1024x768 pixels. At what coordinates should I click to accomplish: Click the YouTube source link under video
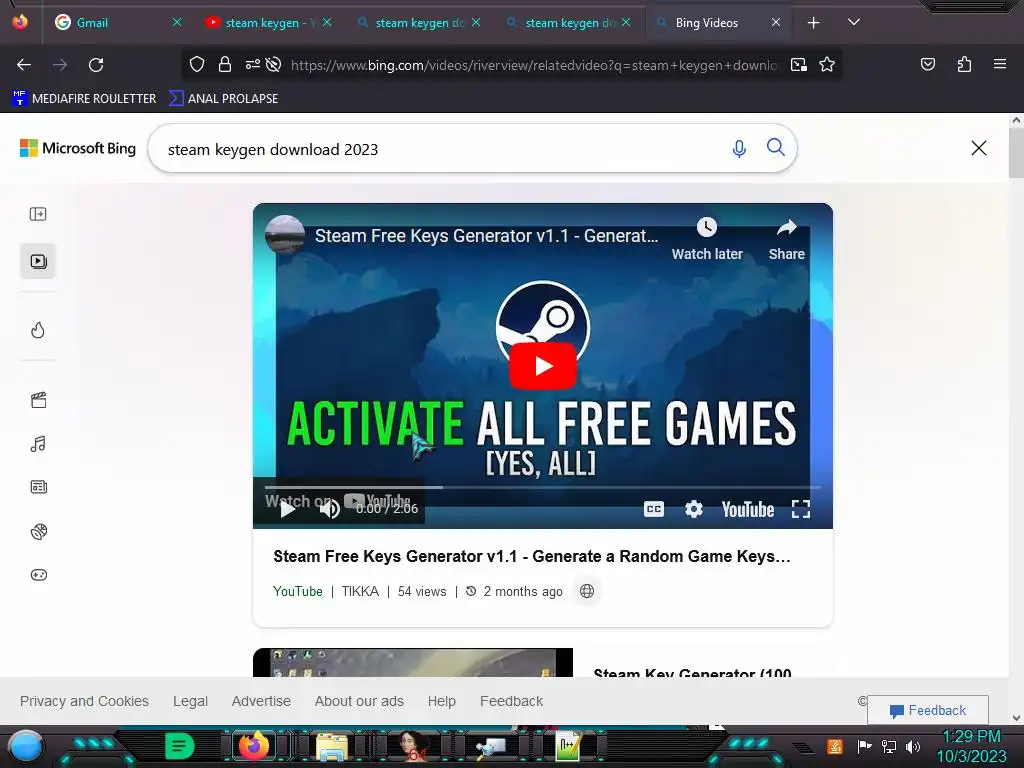pyautogui.click(x=298, y=591)
